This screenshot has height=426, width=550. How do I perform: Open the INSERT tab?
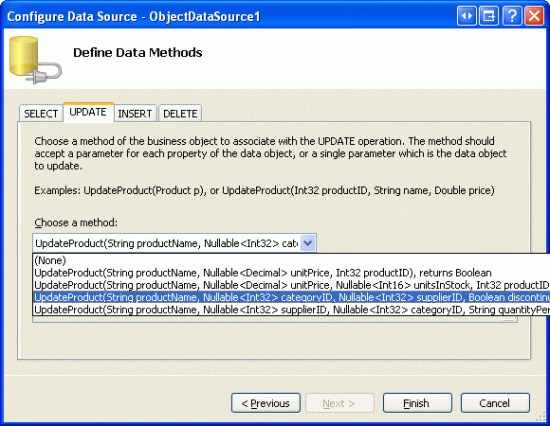point(135,114)
